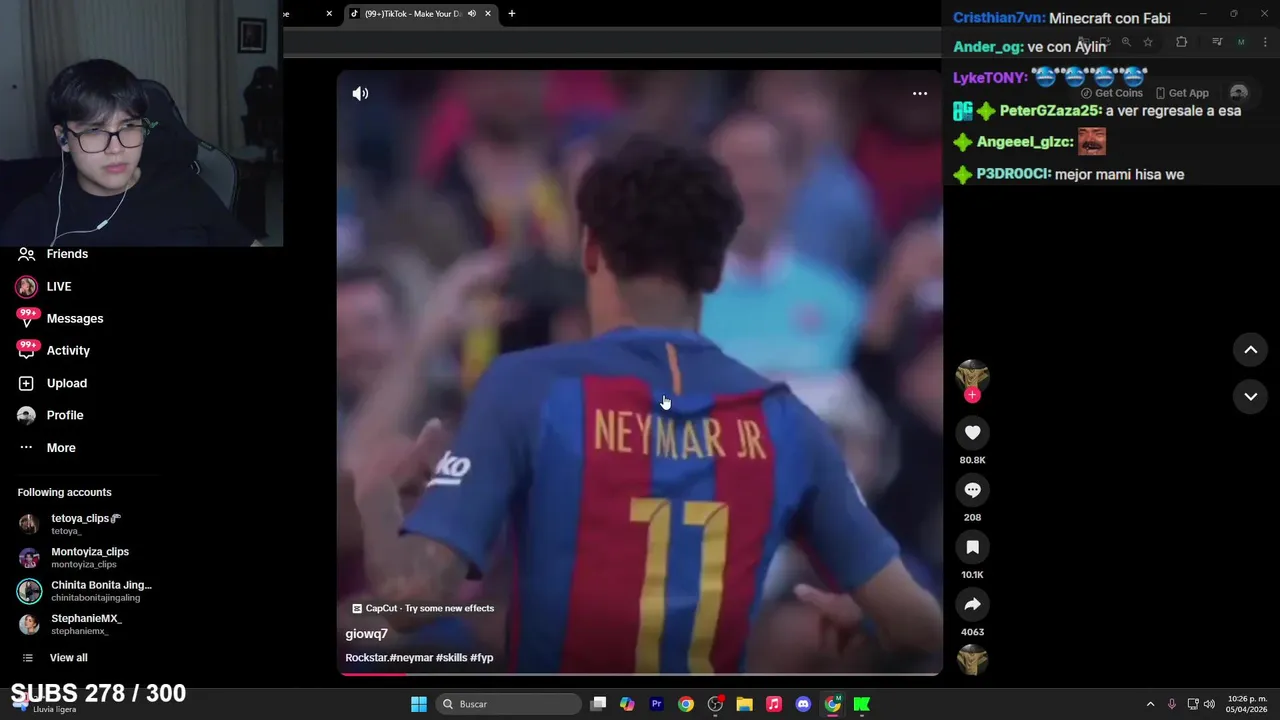Bookmark the video with 10.1K saves
This screenshot has height=720, width=1280.
972,547
